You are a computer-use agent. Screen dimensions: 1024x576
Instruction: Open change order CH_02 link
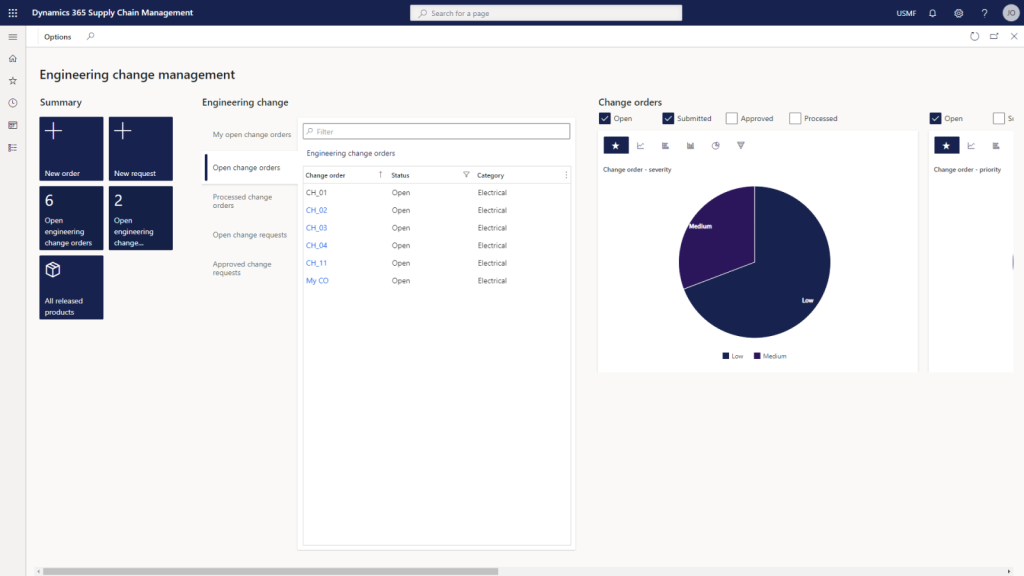click(316, 210)
